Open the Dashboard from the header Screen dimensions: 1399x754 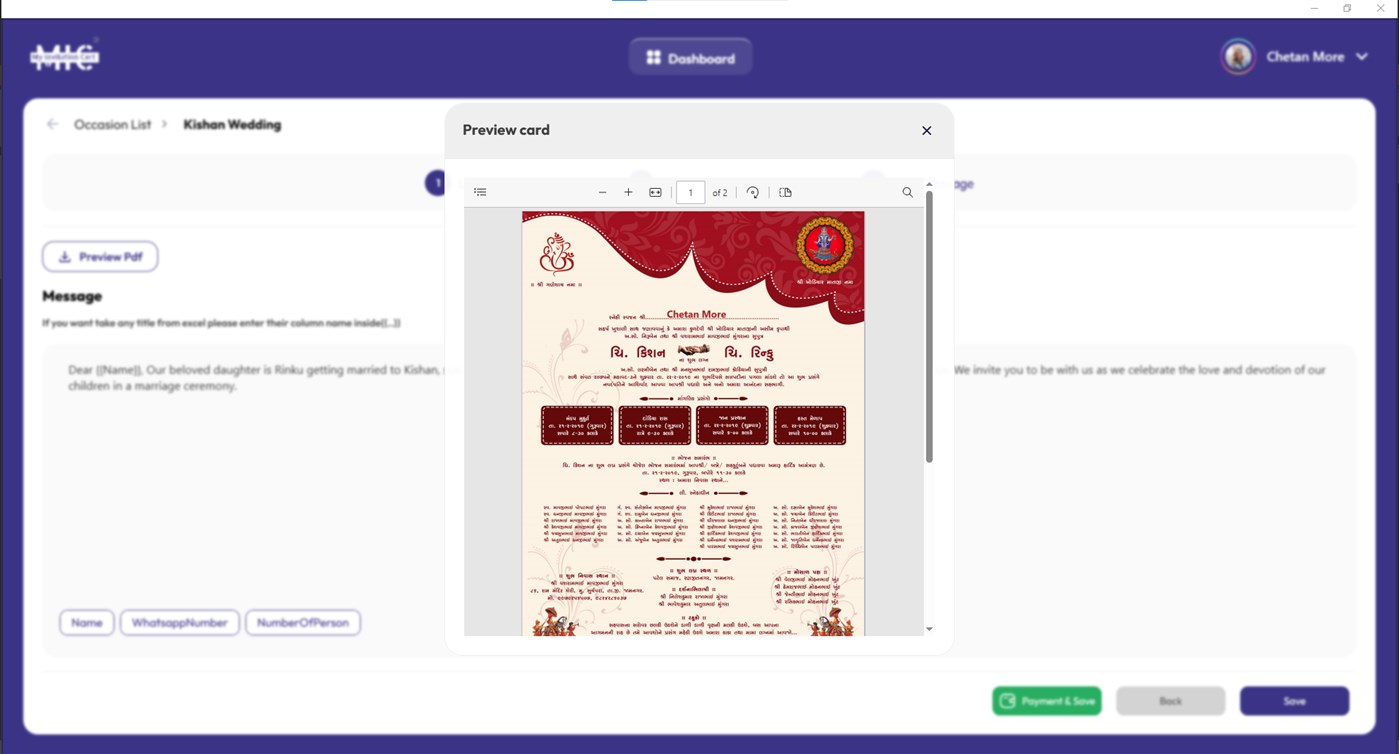coord(690,56)
